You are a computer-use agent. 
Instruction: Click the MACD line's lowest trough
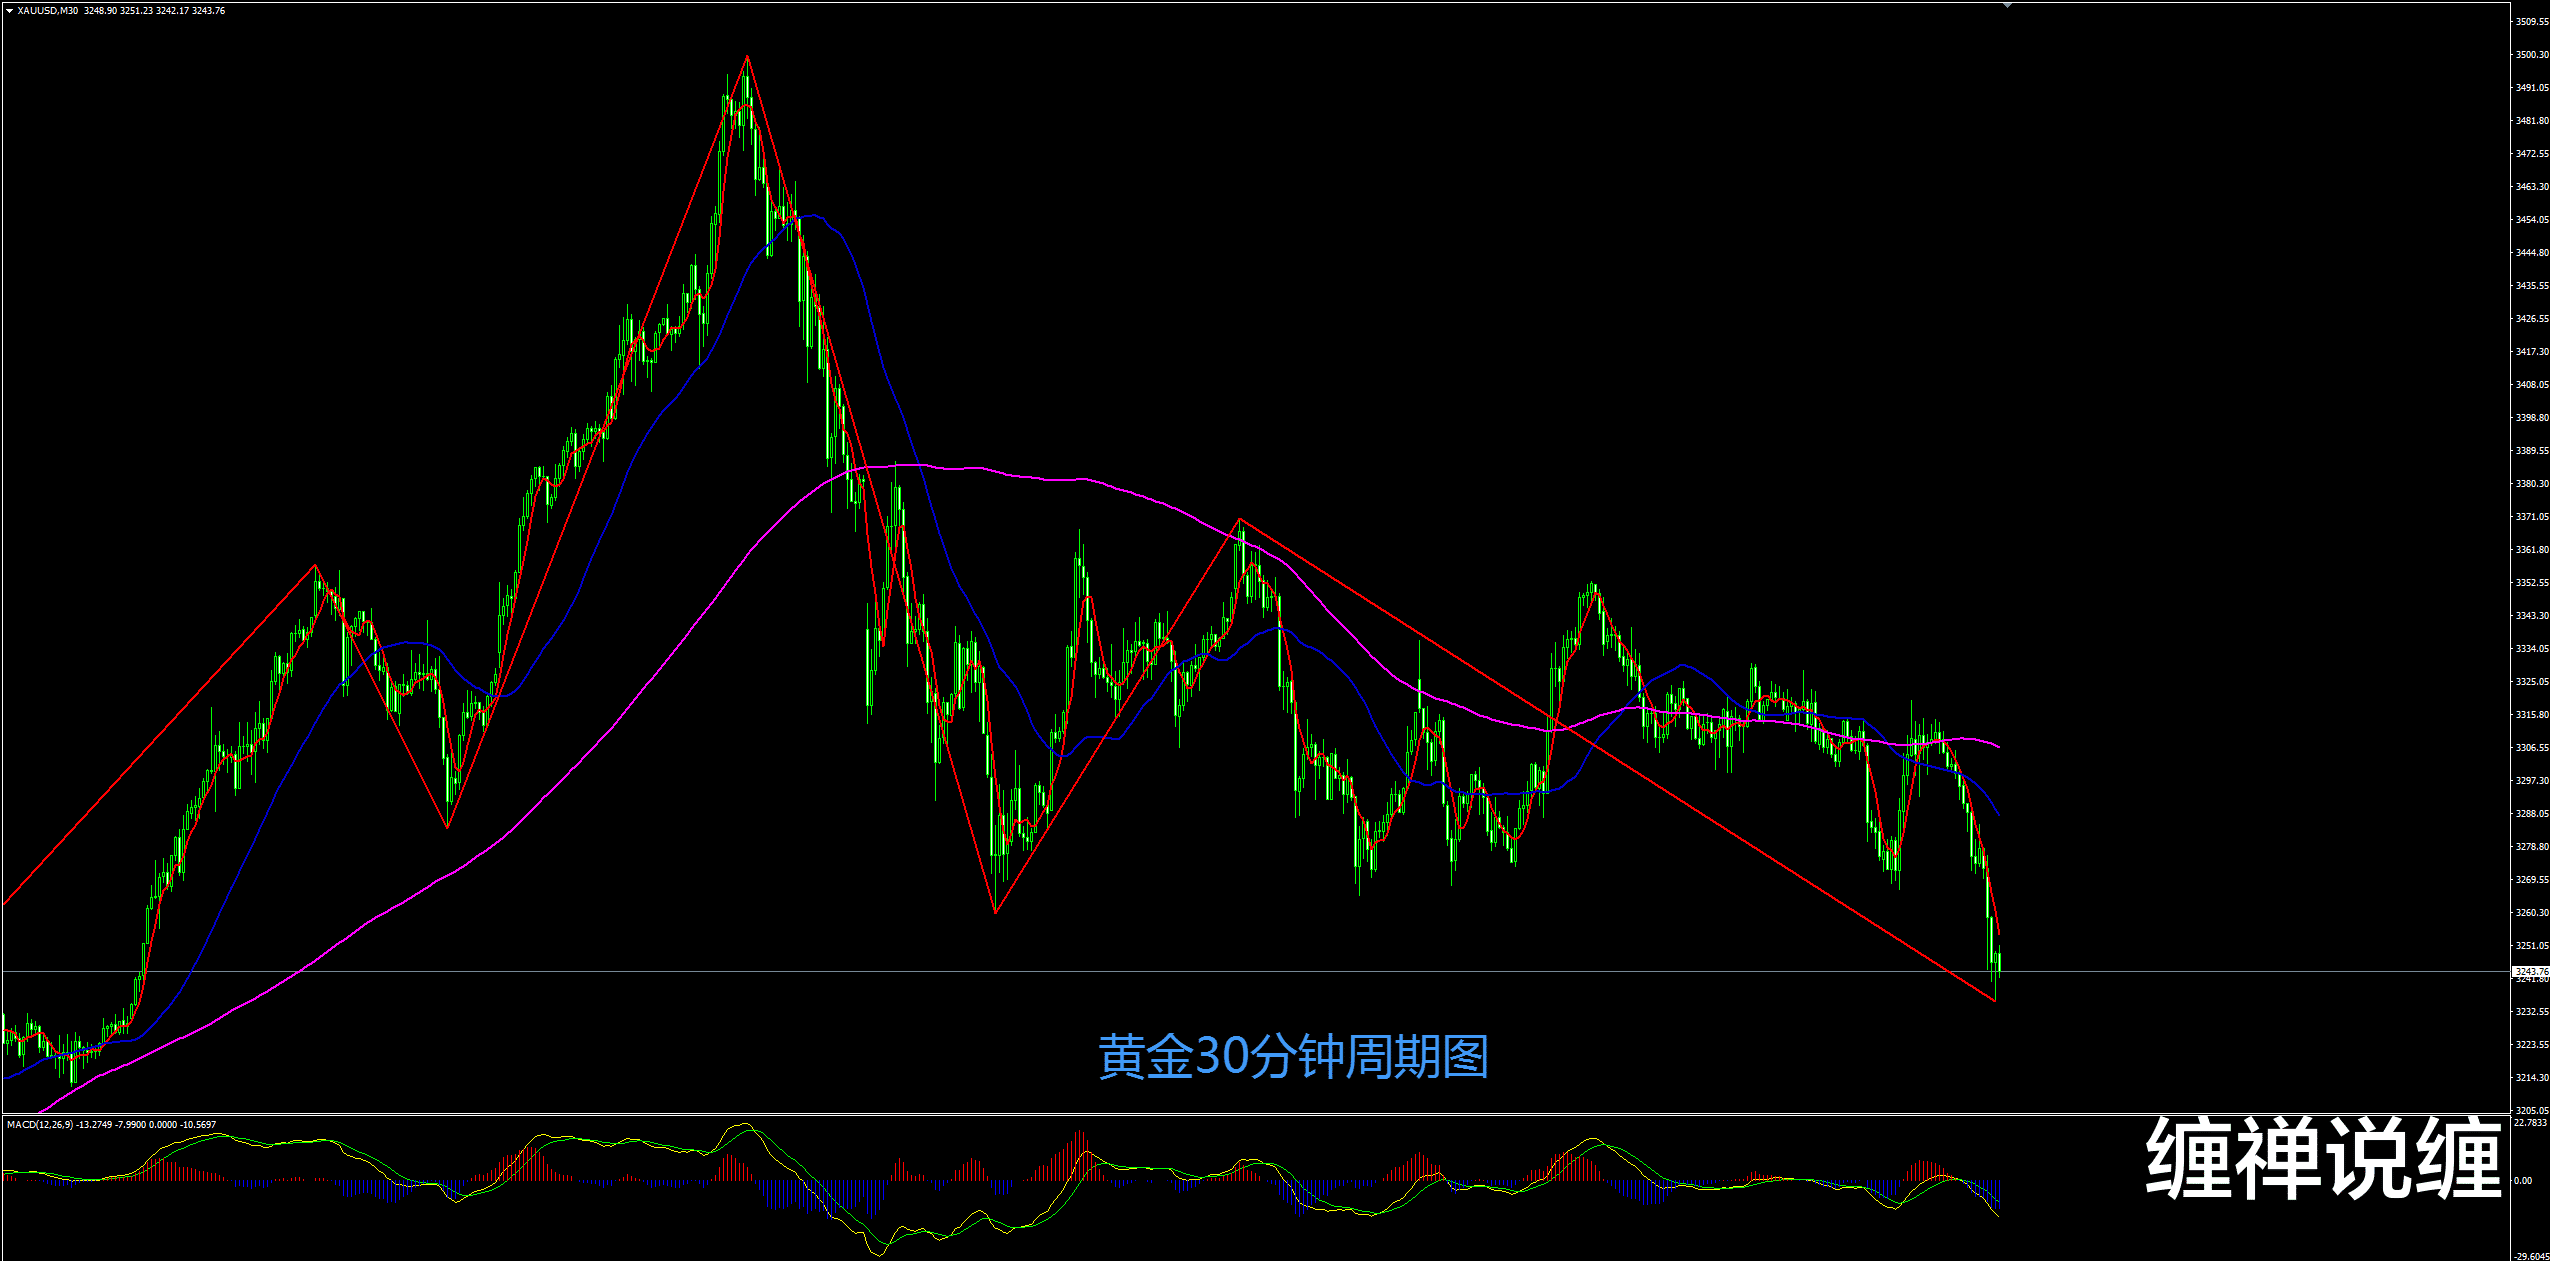click(x=879, y=1255)
